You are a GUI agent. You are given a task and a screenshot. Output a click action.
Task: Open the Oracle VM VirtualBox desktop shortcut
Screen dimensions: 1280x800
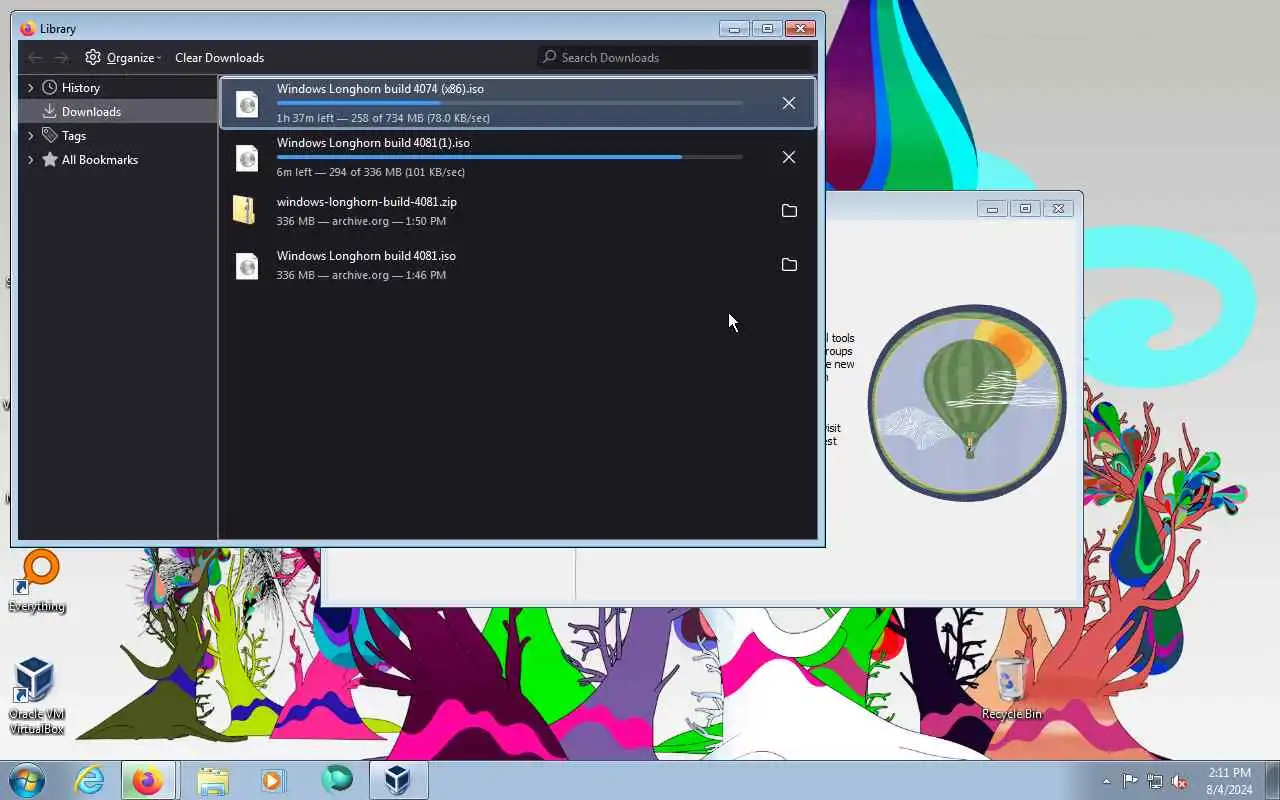[36, 695]
